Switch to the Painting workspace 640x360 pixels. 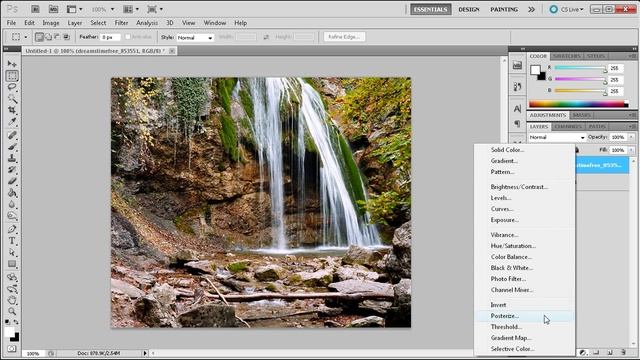coord(504,9)
